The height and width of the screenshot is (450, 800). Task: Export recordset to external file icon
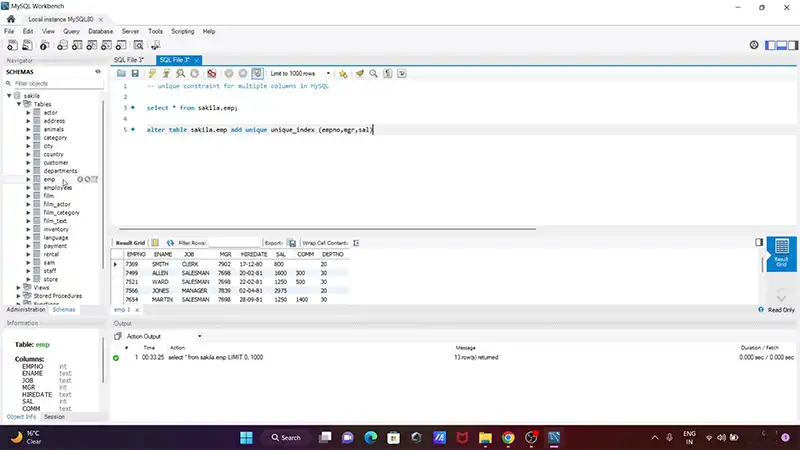pos(291,243)
